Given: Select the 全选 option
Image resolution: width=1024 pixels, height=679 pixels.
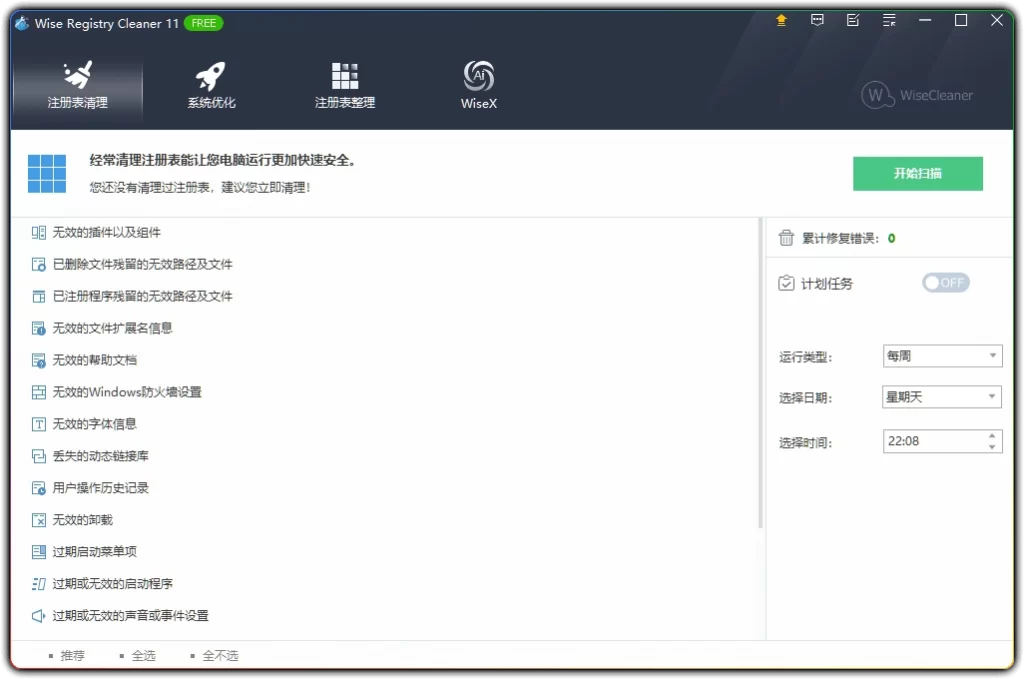Looking at the screenshot, I should [x=143, y=655].
